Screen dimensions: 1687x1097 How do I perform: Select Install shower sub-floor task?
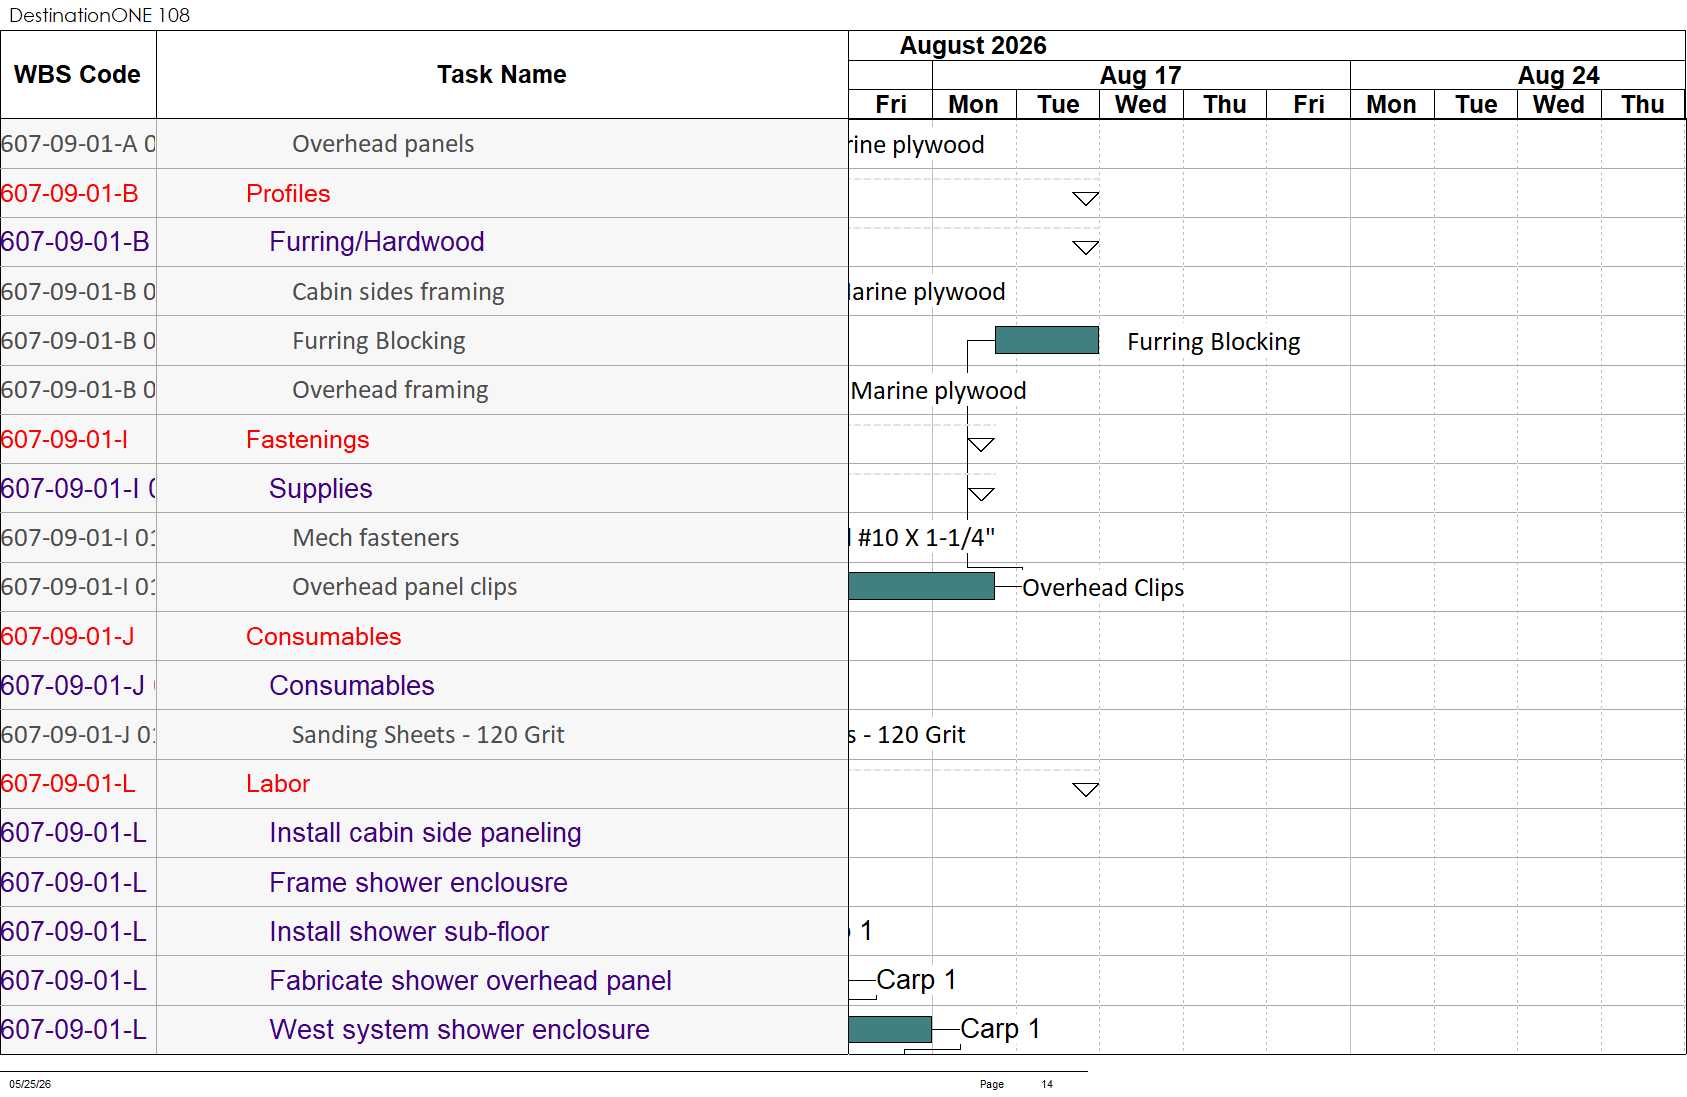(409, 932)
